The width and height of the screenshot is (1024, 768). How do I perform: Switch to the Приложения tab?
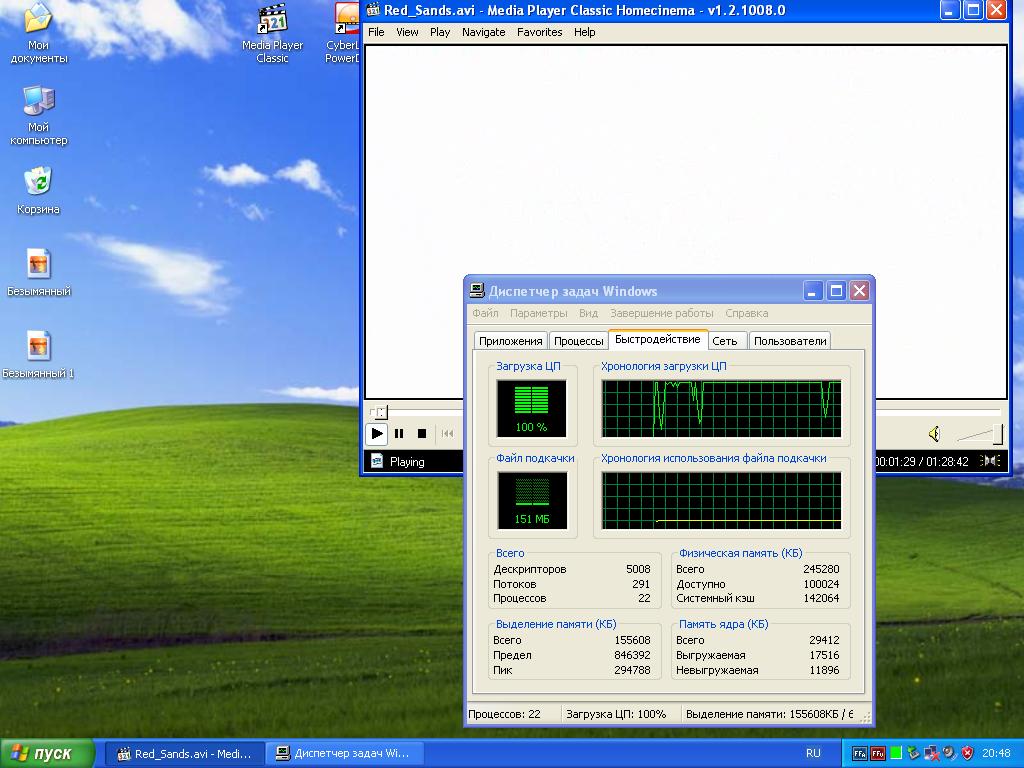pyautogui.click(x=511, y=341)
